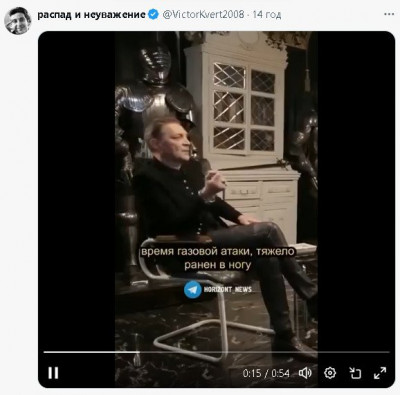
Task: Jump to the end of the seek bar
Action: point(388,352)
